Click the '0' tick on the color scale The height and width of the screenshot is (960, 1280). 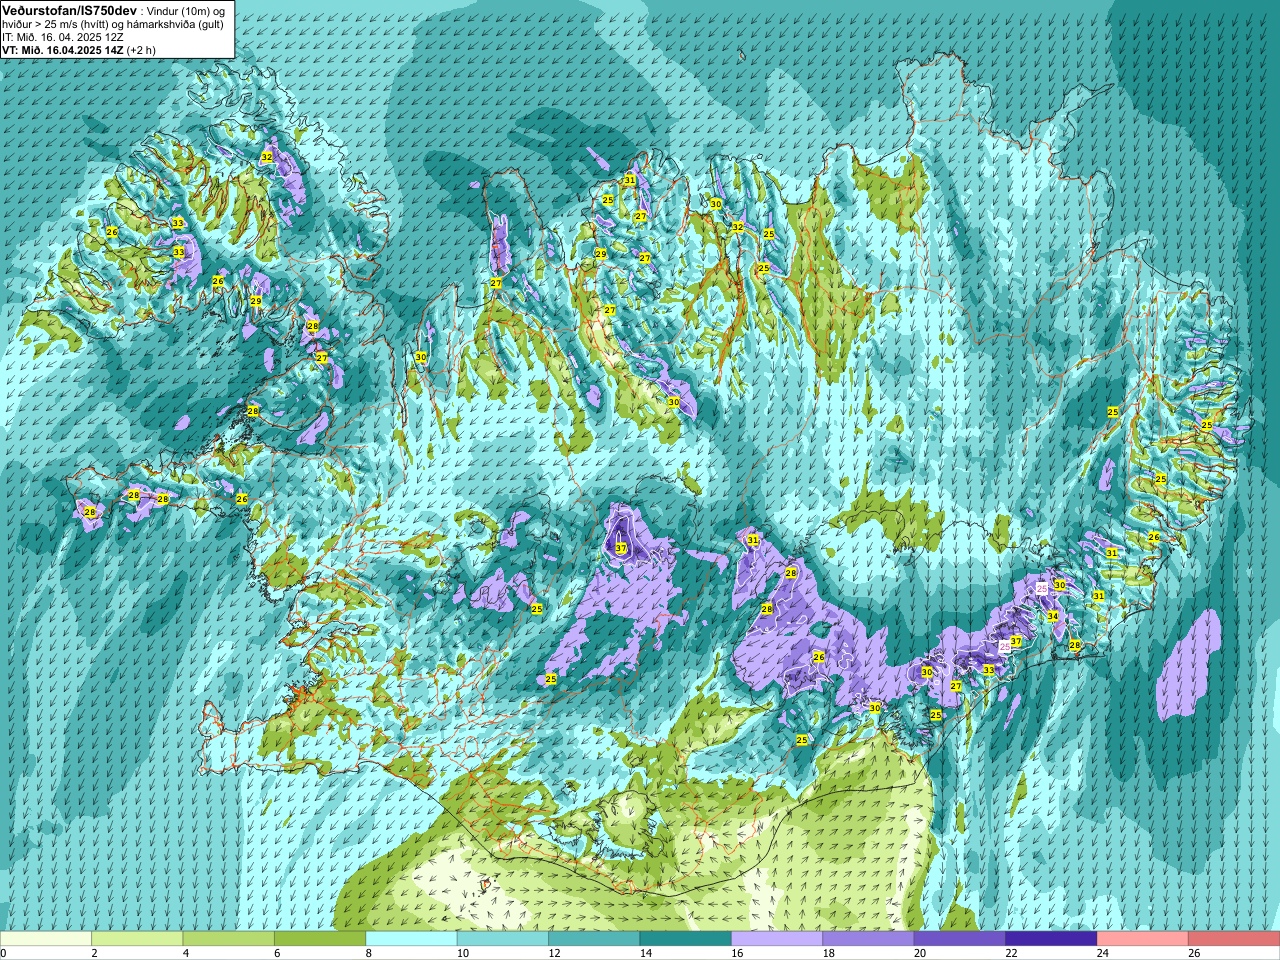(3, 954)
